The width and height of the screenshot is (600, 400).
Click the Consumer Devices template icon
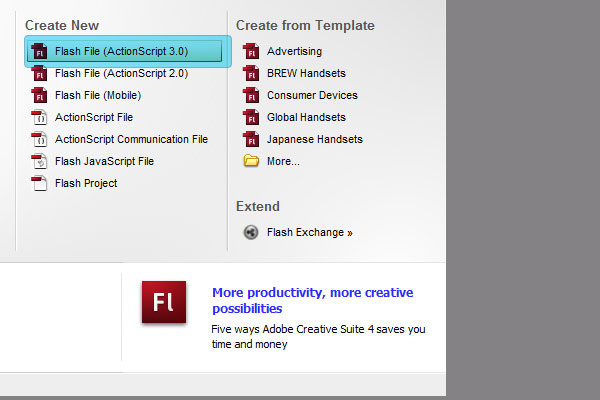(251, 95)
